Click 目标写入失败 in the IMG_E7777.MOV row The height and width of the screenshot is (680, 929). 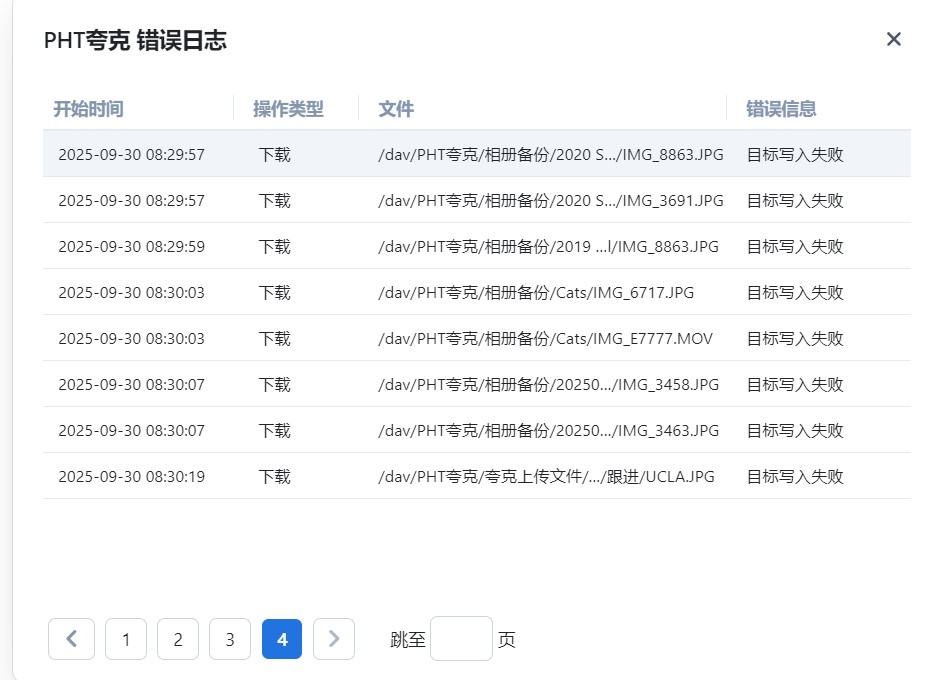tap(795, 339)
